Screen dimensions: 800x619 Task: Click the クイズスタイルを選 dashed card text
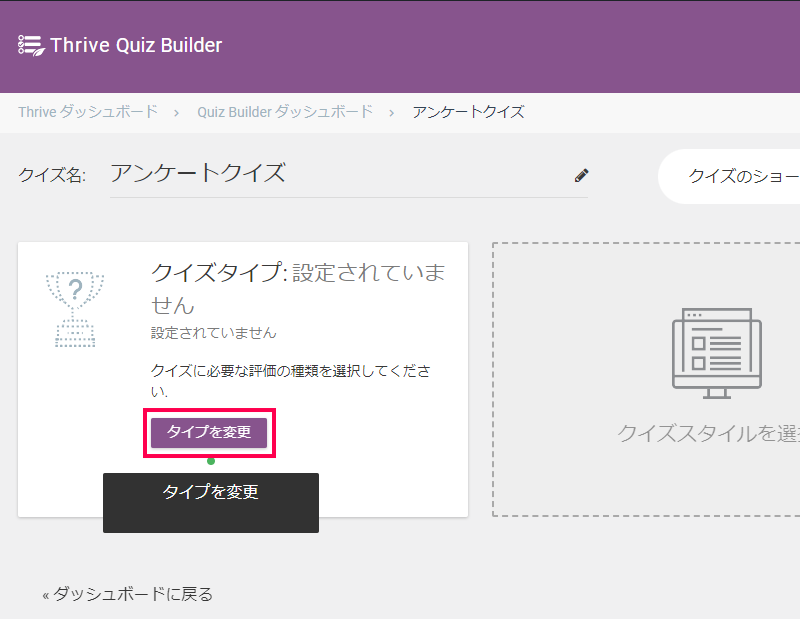(709, 433)
